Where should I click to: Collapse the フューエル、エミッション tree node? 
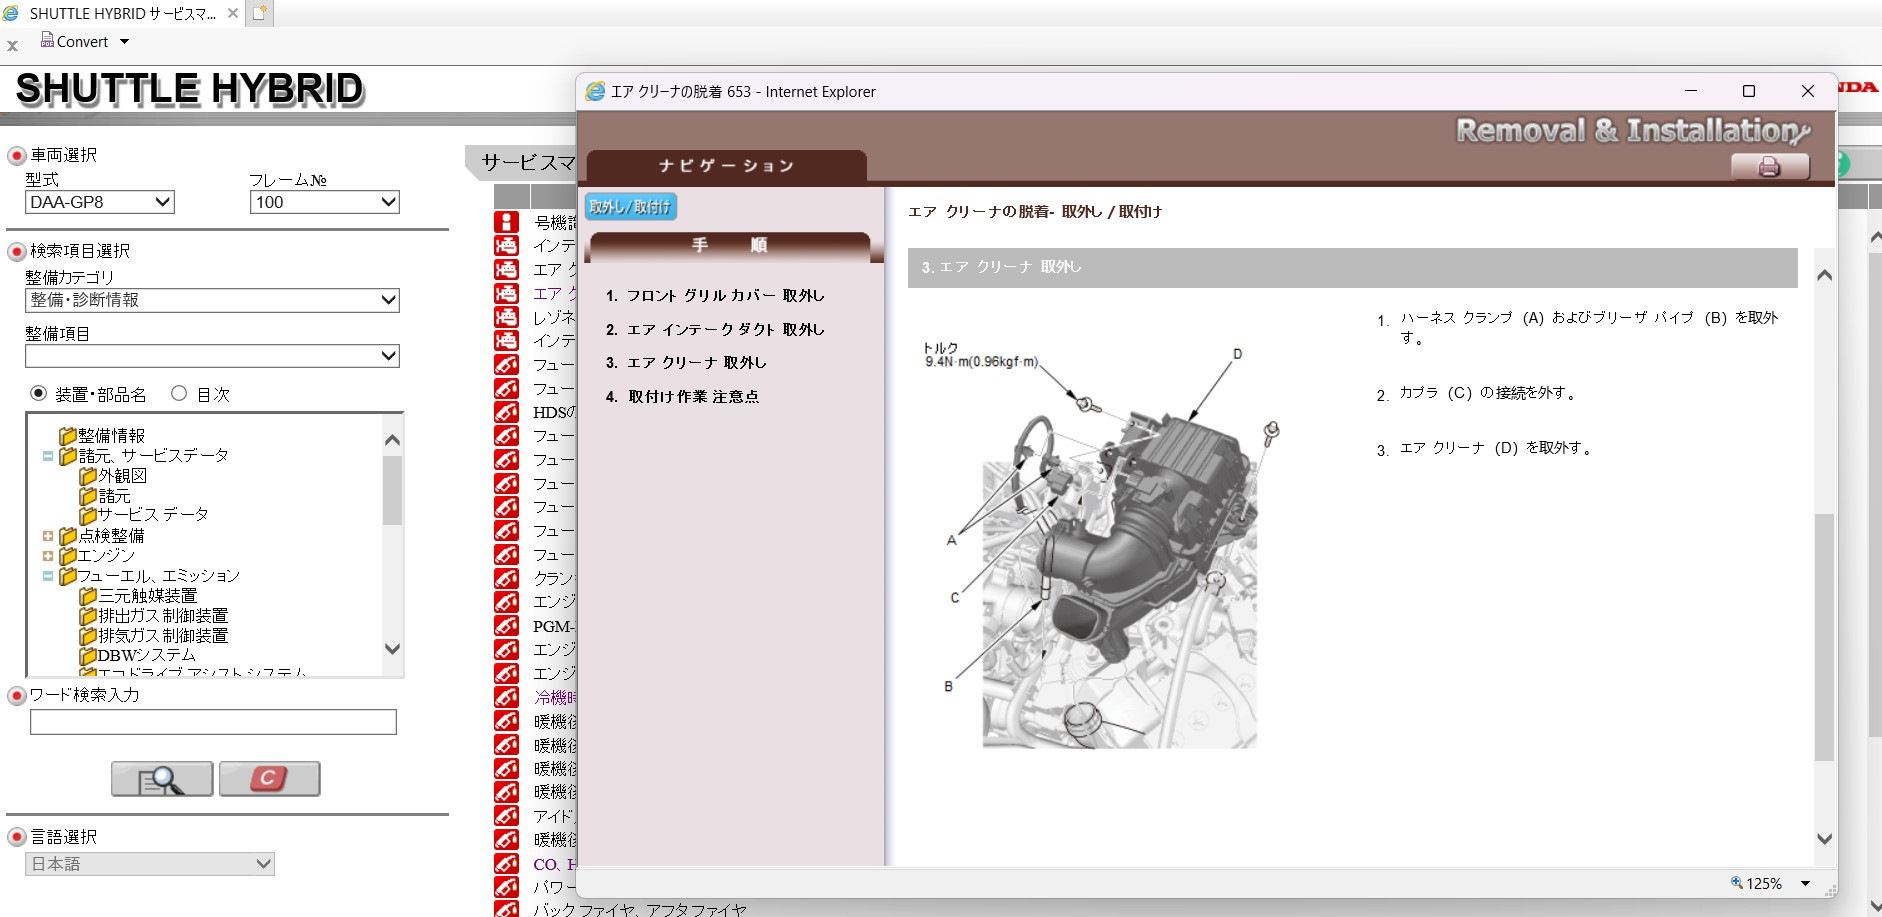pyautogui.click(x=48, y=576)
